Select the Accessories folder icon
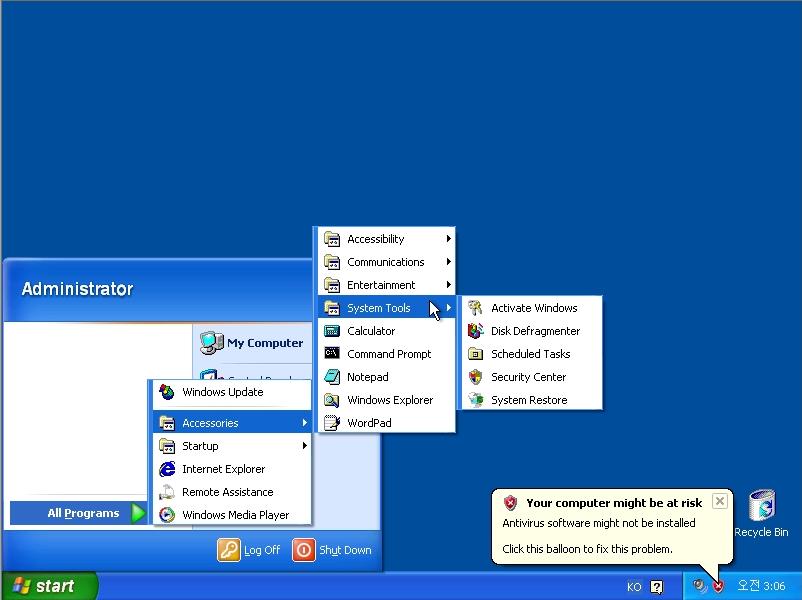 pos(167,423)
